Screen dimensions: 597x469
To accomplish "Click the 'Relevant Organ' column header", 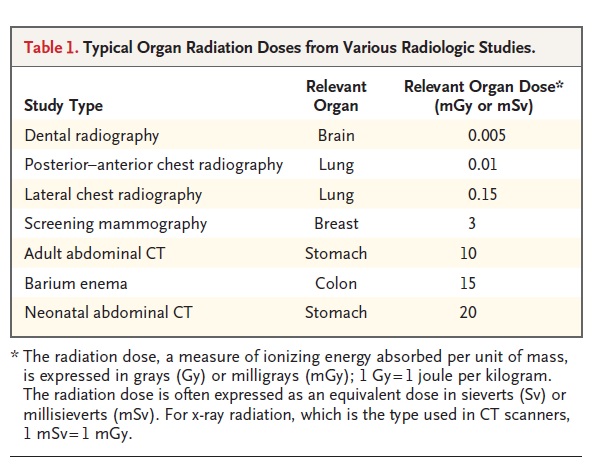I will tap(336, 96).
